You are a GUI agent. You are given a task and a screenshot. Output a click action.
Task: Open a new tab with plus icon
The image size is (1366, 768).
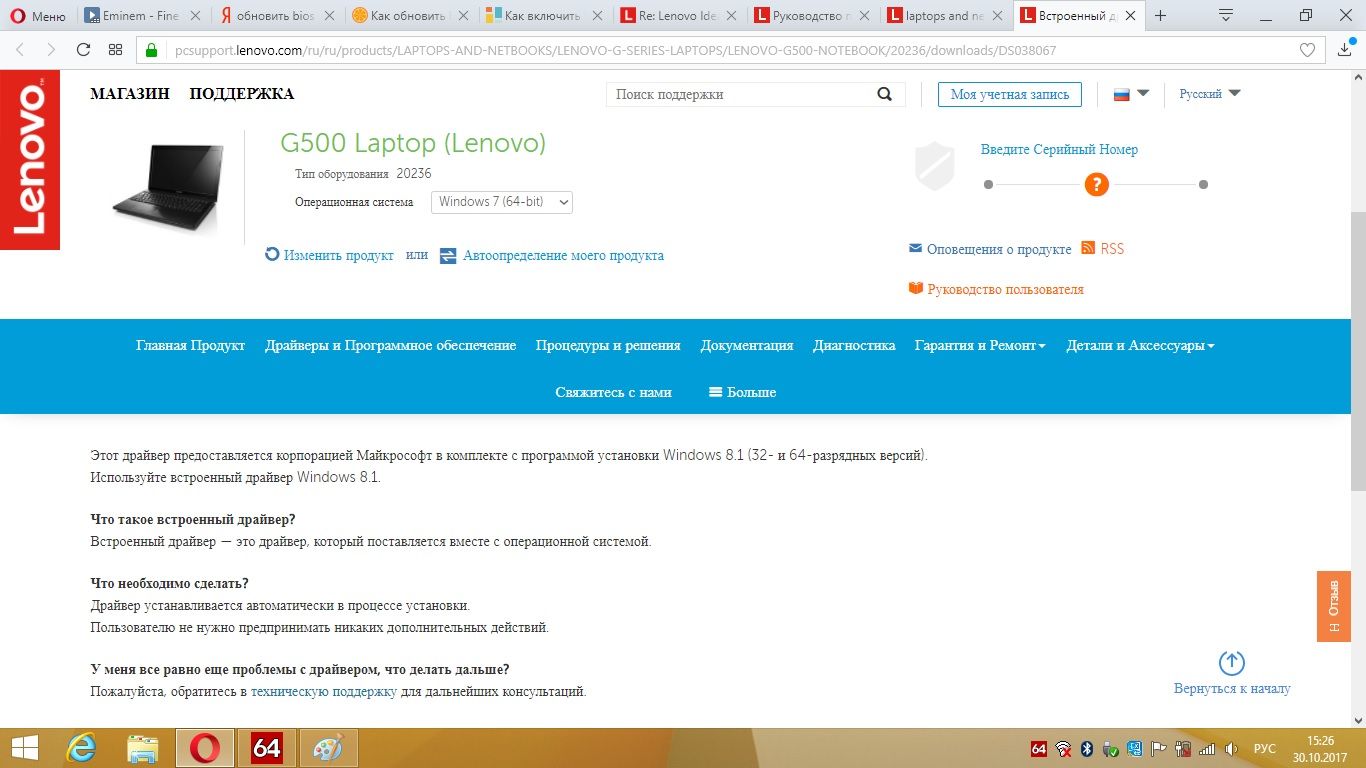tap(1161, 16)
